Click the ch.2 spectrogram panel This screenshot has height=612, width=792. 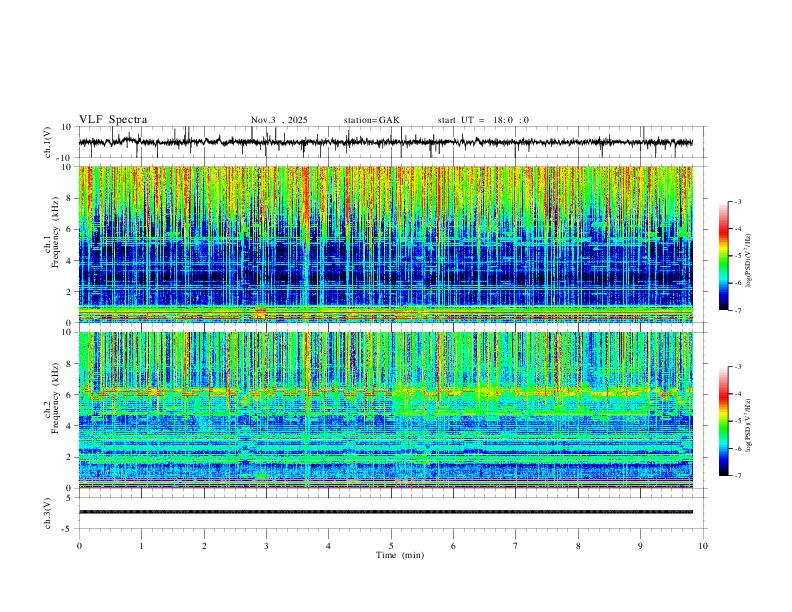tap(386, 410)
